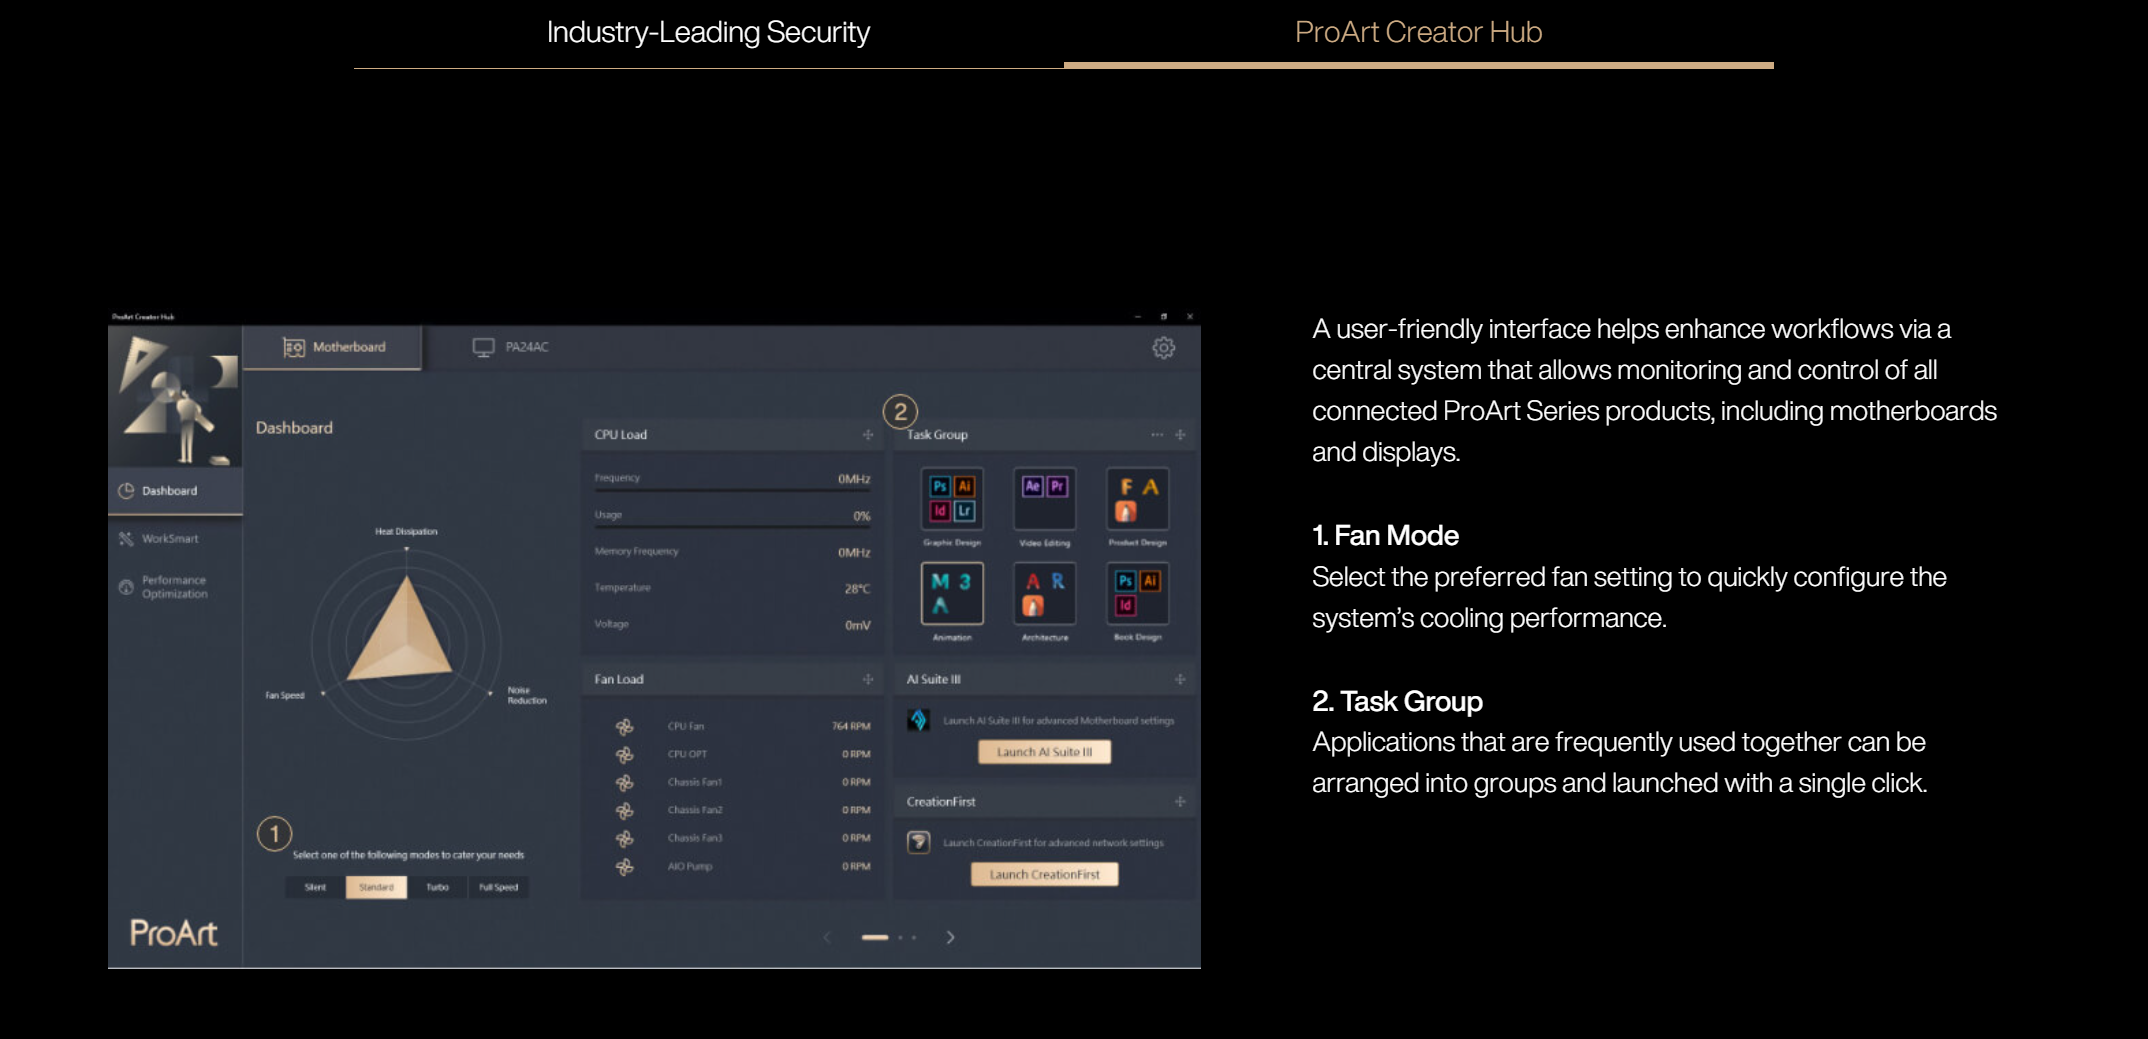Click the heat dissipation radar chart

pos(406,645)
